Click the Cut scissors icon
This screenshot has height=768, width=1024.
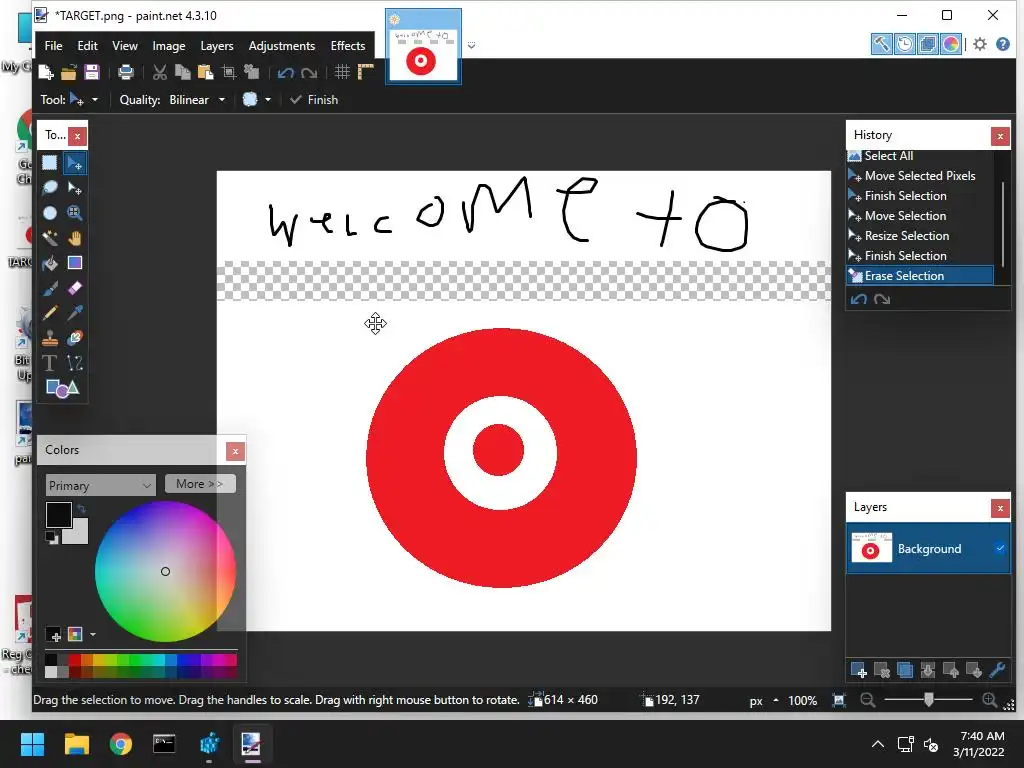[x=159, y=72]
